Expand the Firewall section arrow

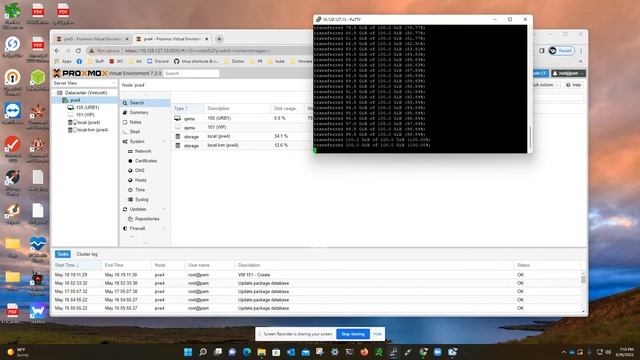(164, 229)
